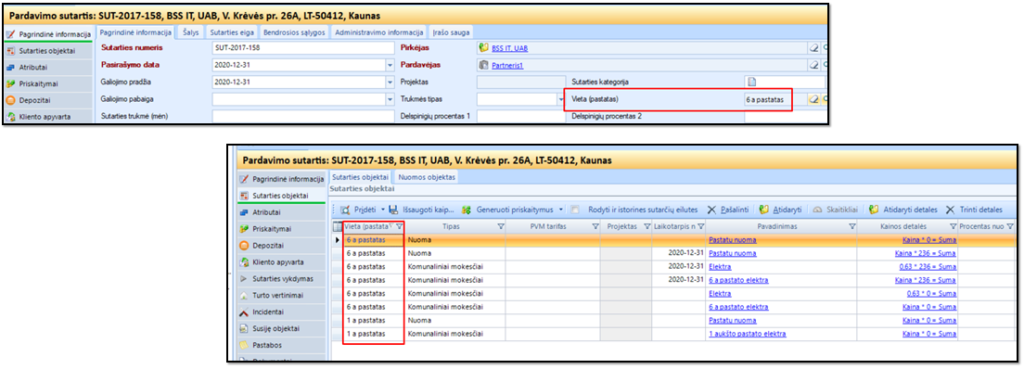Image resolution: width=1024 pixels, height=369 pixels.
Task: Clear Pirkėjas value with its eraser icon
Action: [x=814, y=48]
